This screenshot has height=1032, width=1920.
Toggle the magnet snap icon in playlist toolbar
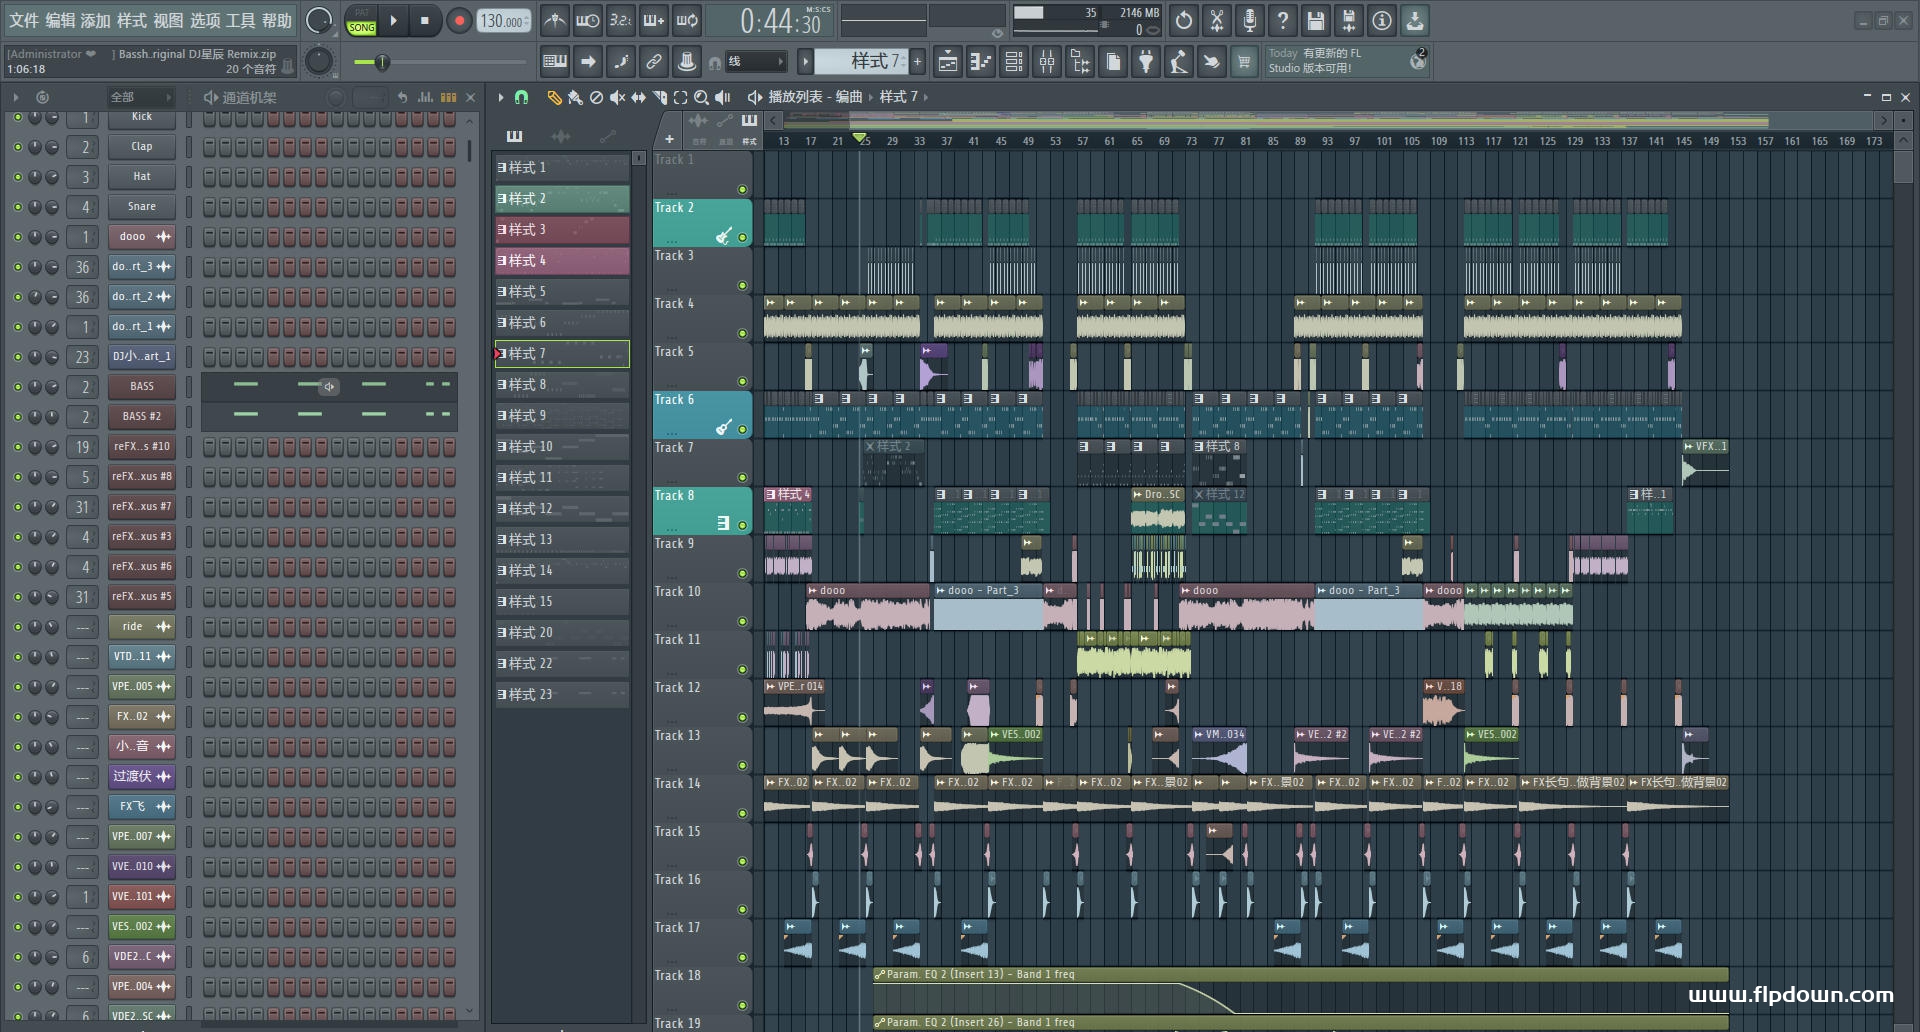tap(521, 97)
